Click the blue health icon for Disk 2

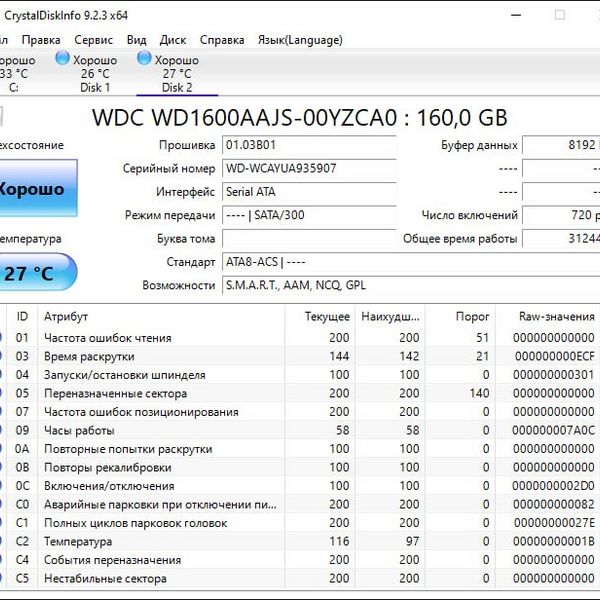coord(144,58)
